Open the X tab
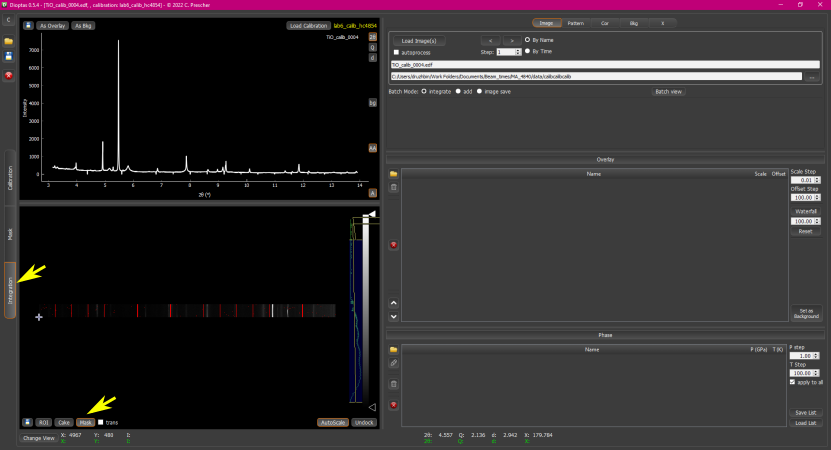This screenshot has height=450, width=831. (x=662, y=23)
